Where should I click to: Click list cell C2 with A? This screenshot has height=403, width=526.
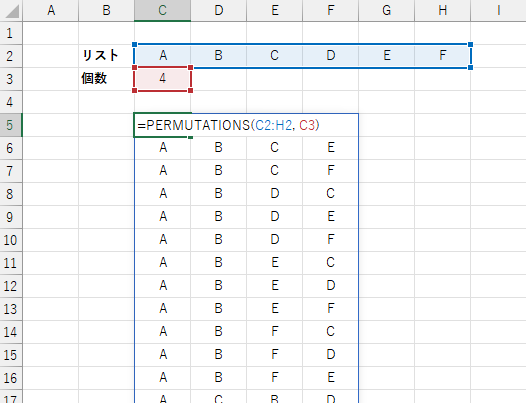pos(162,56)
